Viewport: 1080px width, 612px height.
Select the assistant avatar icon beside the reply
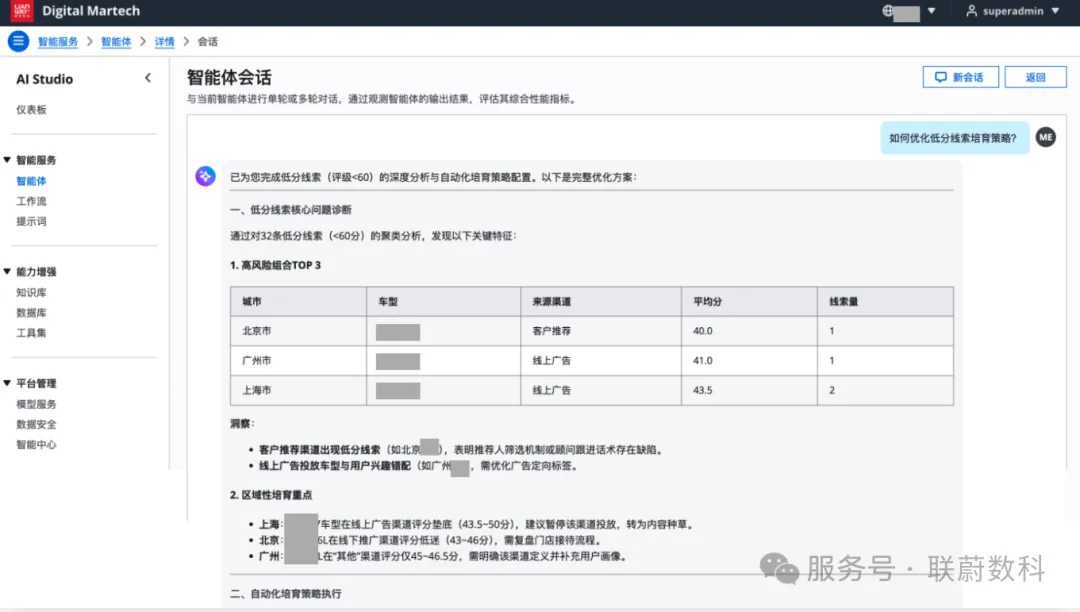tap(204, 175)
